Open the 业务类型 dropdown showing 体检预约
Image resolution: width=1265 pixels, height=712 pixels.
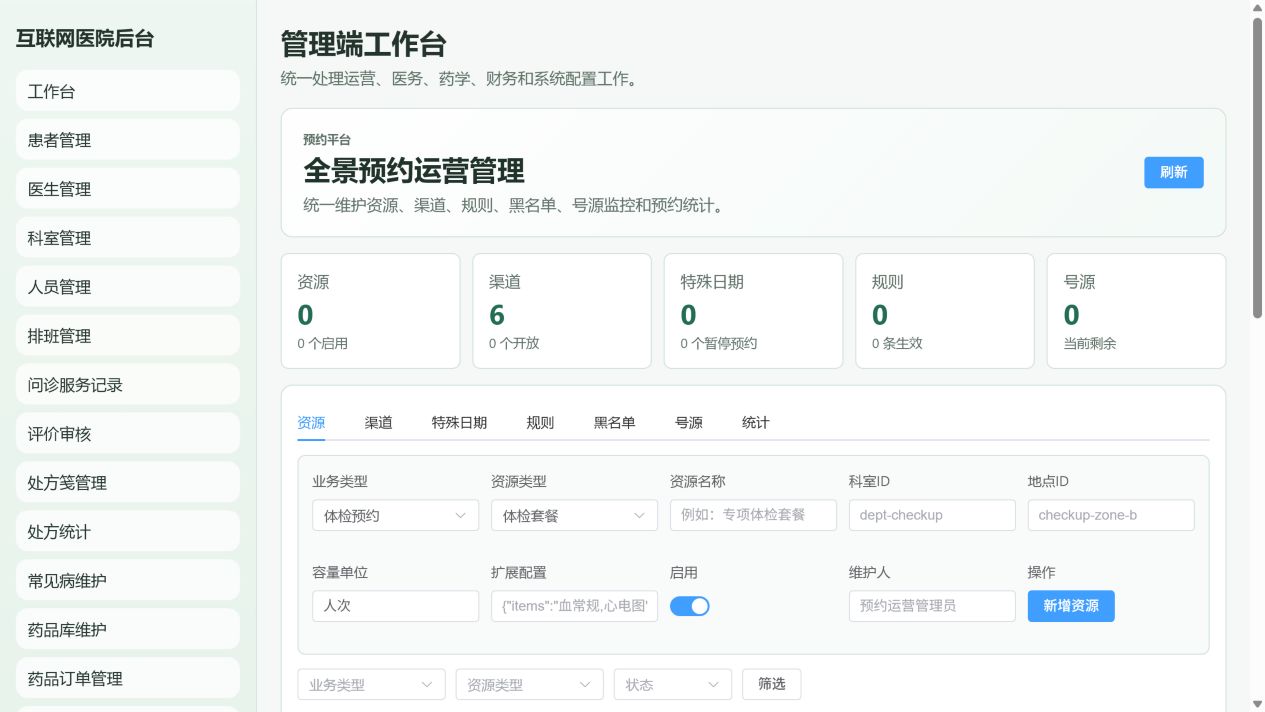coord(395,515)
